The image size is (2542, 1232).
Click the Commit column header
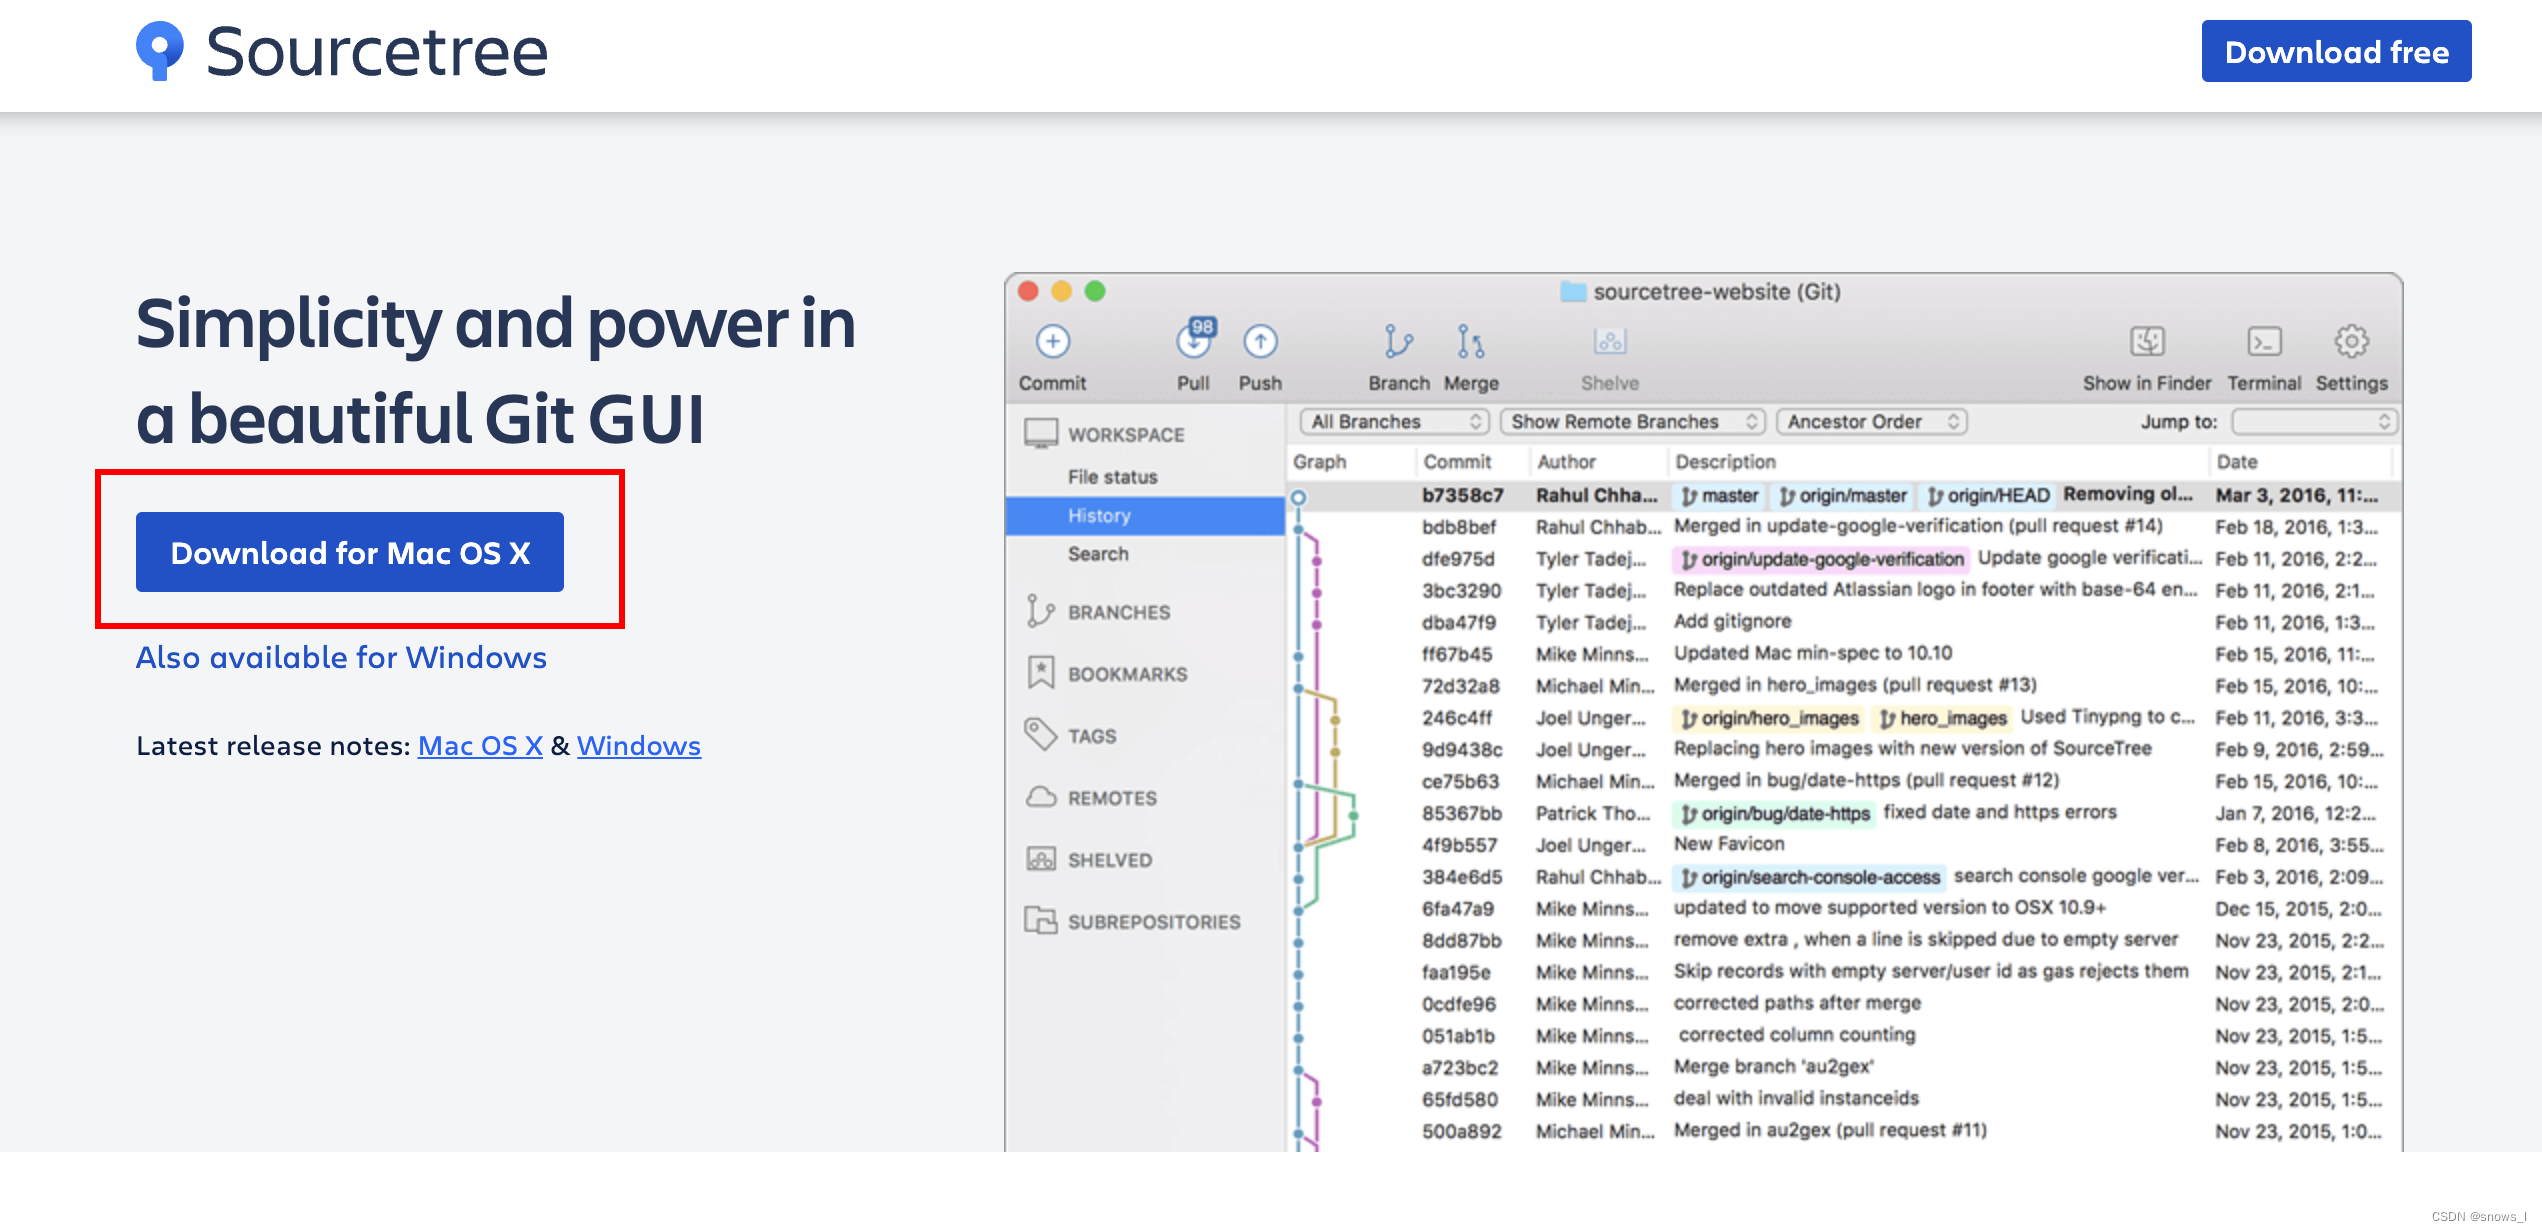point(1457,462)
